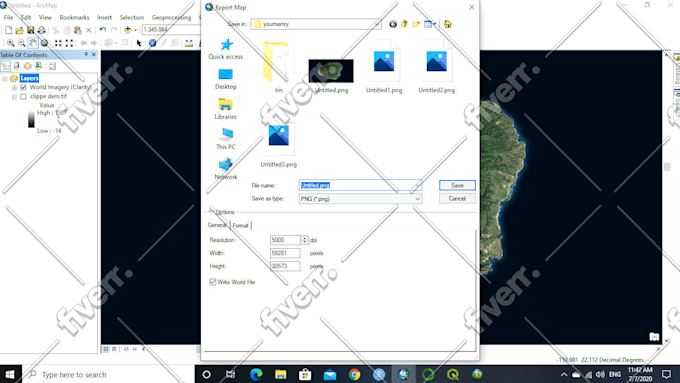Switch TOC to List By Drawing Order

(x=6, y=66)
